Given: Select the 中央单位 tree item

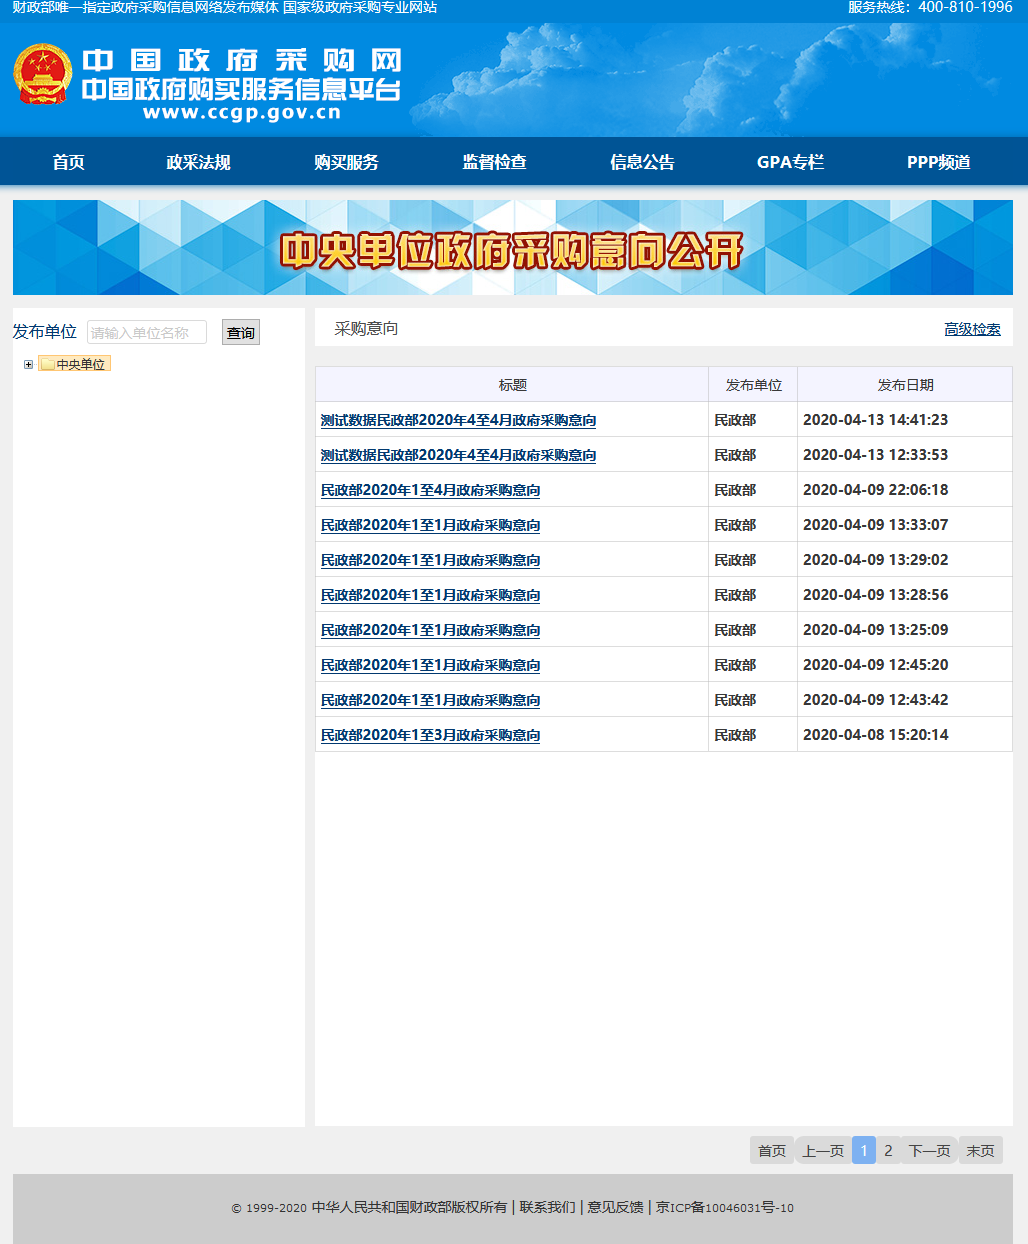Looking at the screenshot, I should point(79,363).
